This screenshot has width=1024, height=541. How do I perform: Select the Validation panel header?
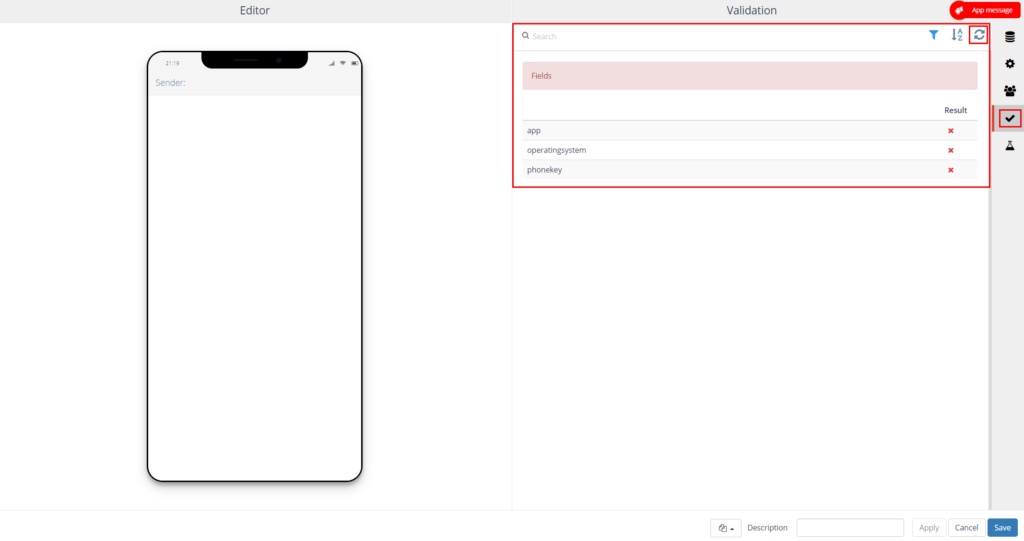tap(751, 10)
